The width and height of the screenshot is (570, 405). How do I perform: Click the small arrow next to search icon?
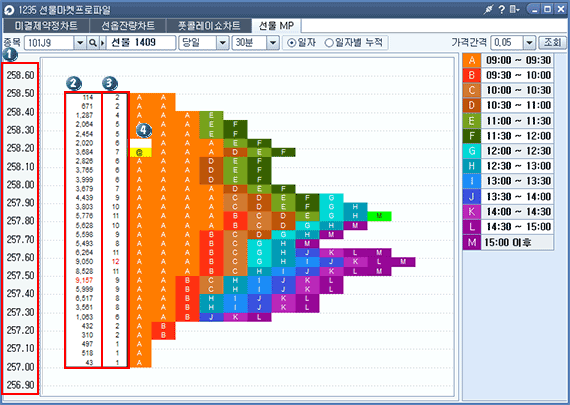pyautogui.click(x=102, y=43)
